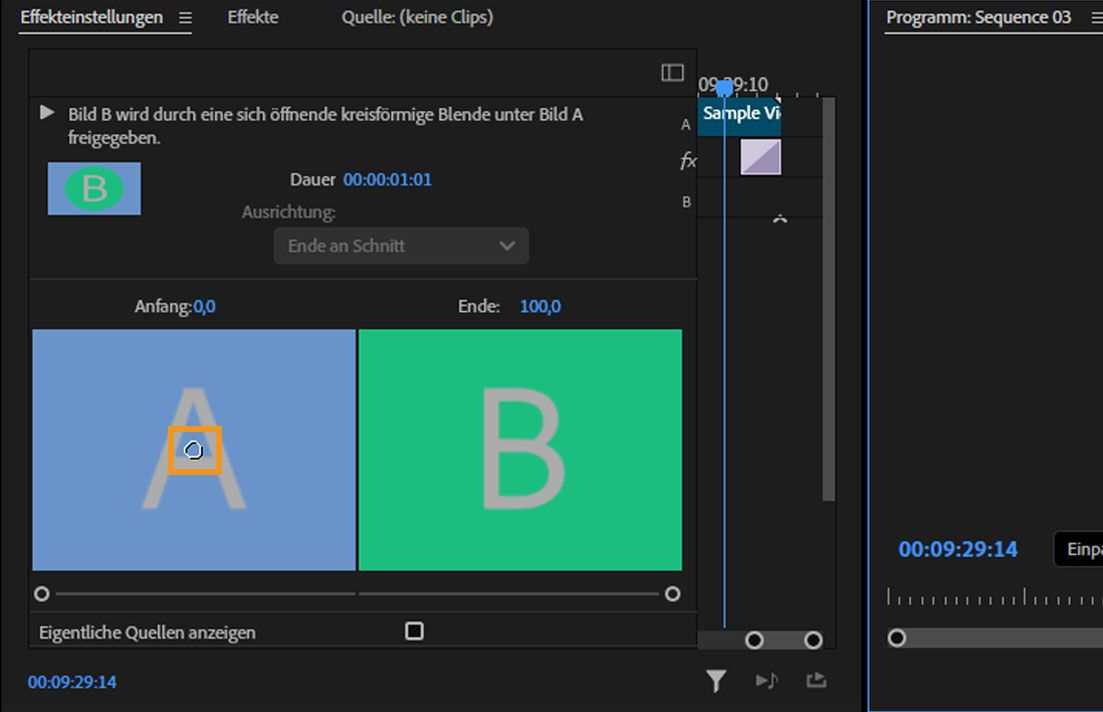This screenshot has height=712, width=1103.
Task: Click the 00:09:29:14 timecode in effect controls
Action: click(72, 682)
